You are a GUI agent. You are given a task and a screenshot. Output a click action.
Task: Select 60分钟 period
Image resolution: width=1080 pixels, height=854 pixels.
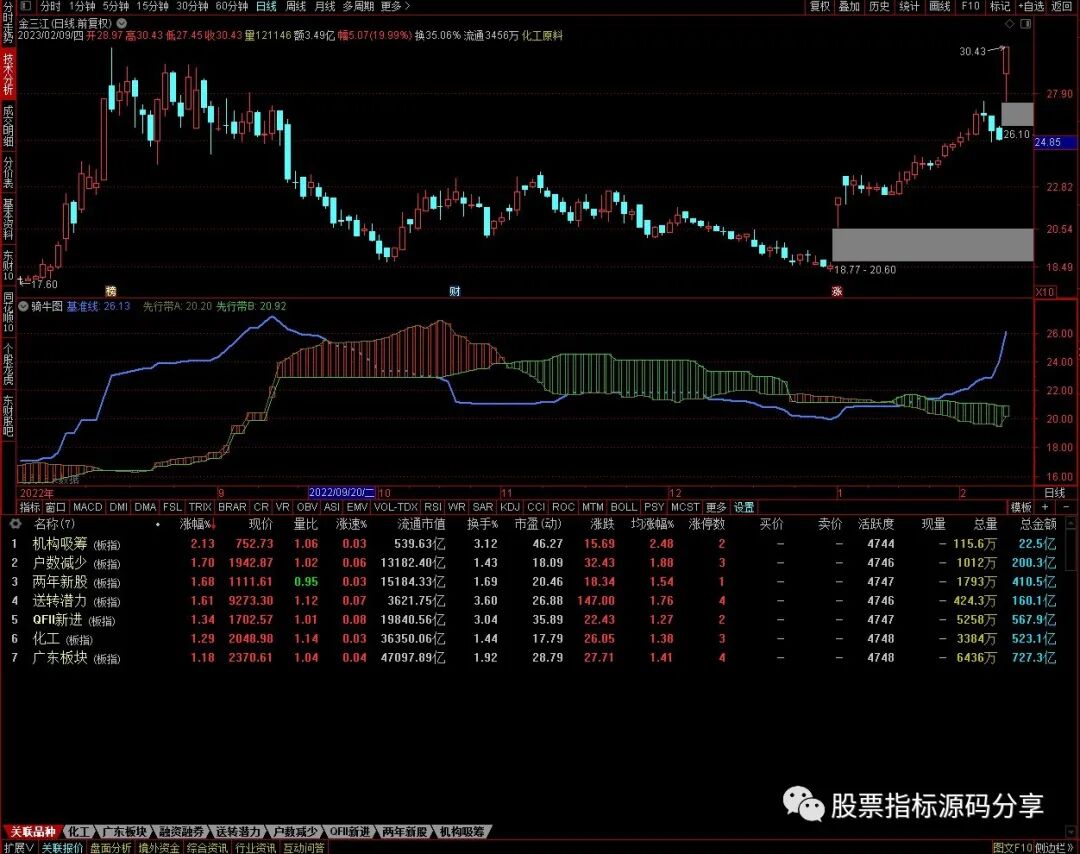(231, 6)
